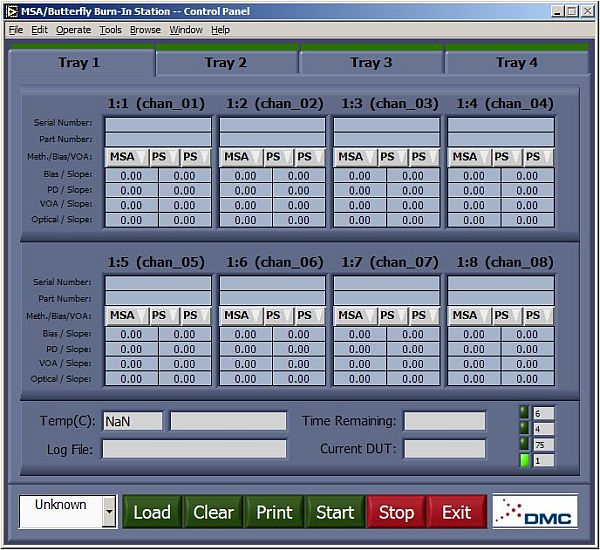The image size is (600, 550).
Task: Open MSA method dropdown for chan_04
Action: point(469,157)
